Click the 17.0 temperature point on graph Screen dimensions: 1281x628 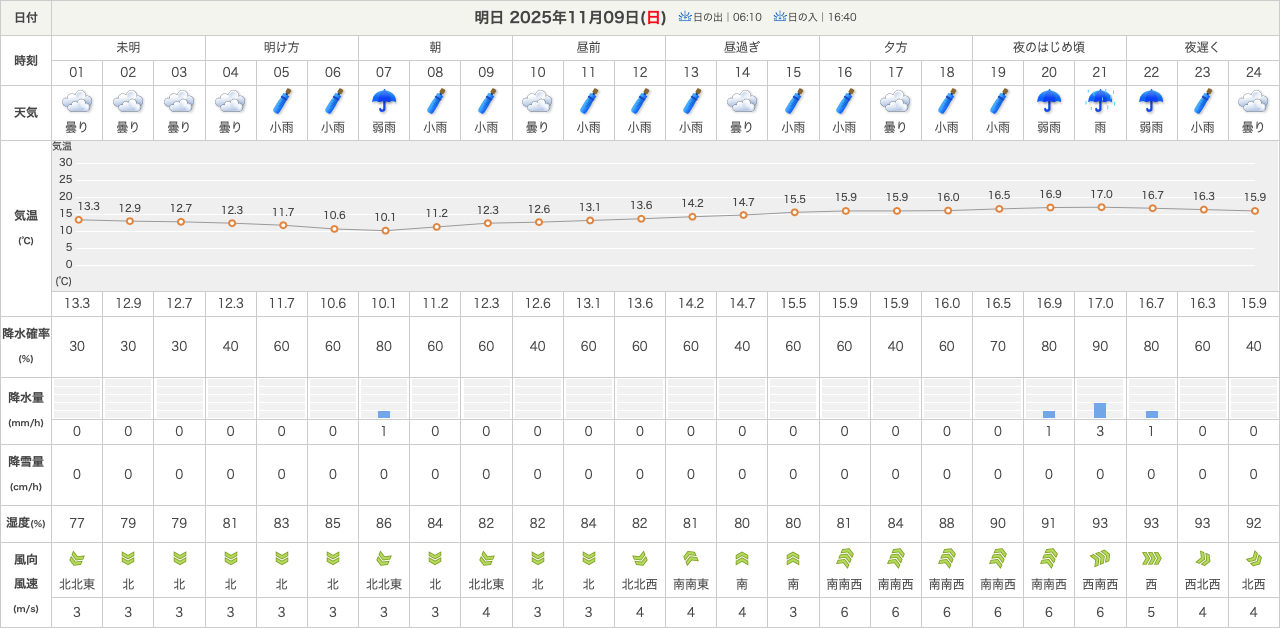[x=1101, y=207]
